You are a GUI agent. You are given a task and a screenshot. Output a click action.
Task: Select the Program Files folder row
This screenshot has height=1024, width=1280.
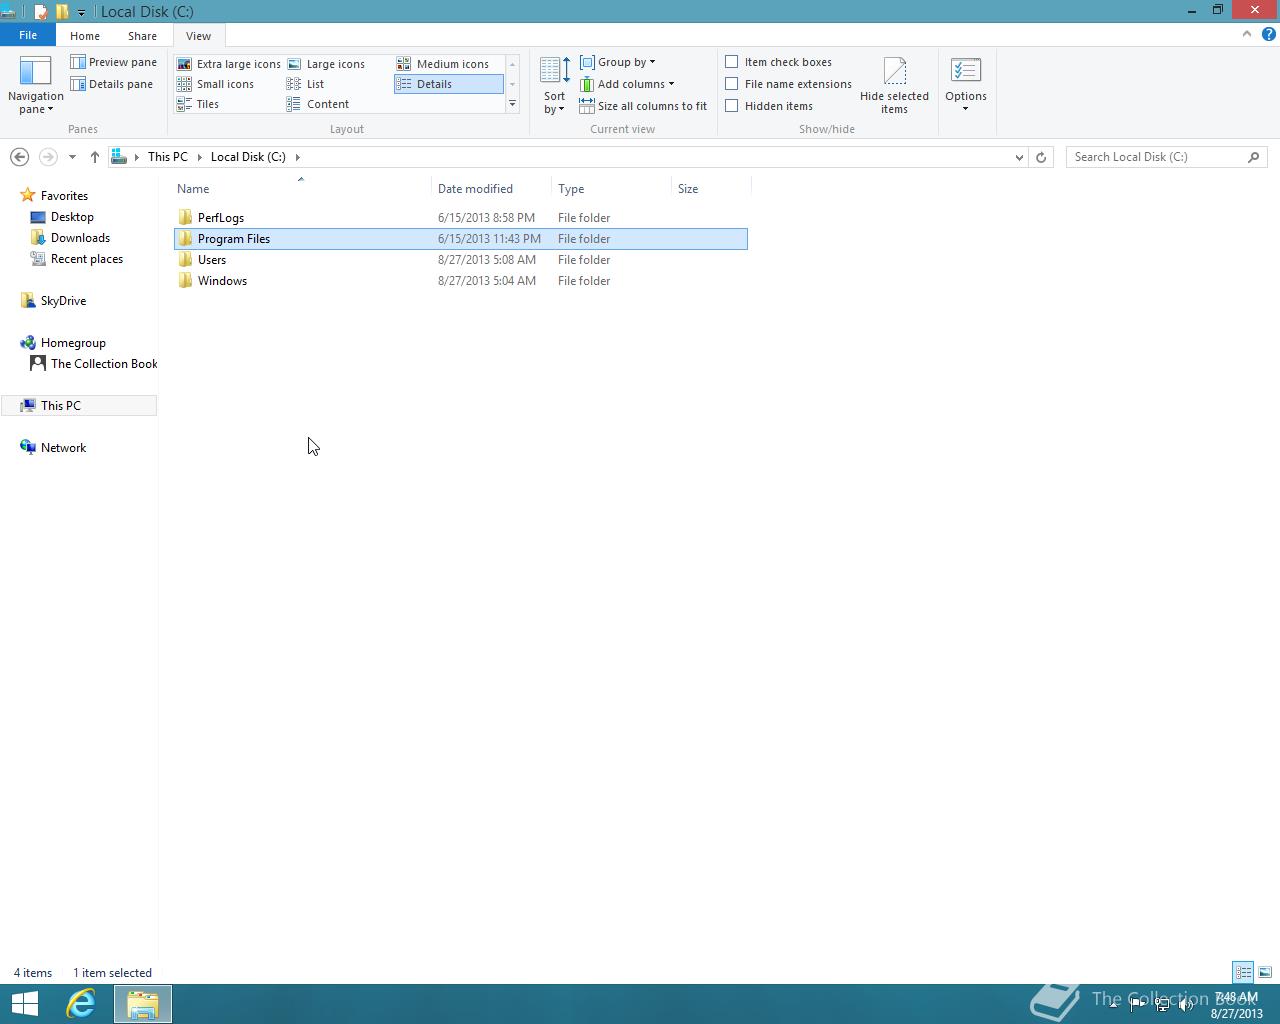461,239
